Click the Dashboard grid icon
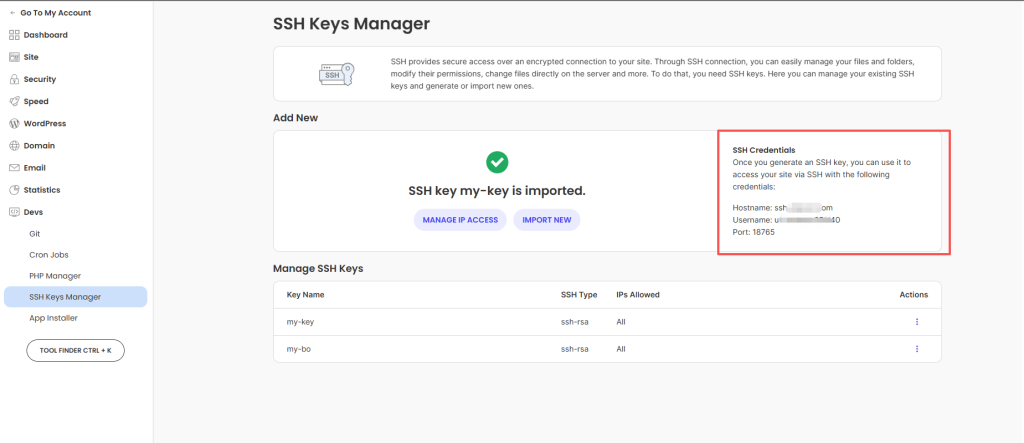 (14, 35)
